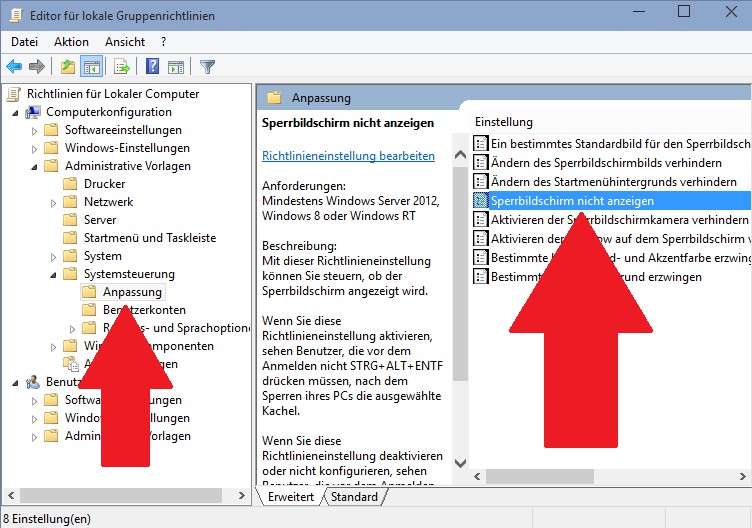
Task: Open the Datei menu
Action: point(24,42)
